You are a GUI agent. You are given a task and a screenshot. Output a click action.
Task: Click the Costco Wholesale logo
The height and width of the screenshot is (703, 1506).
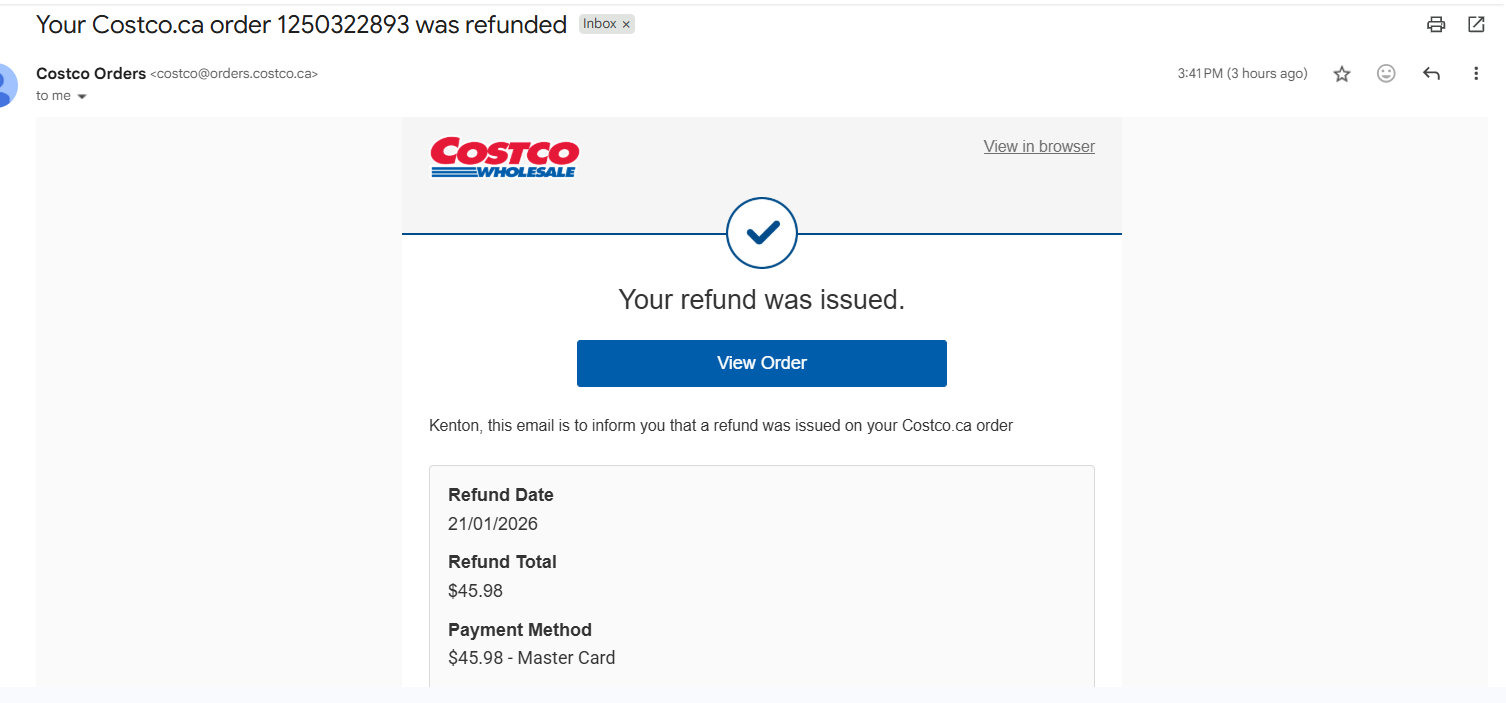(505, 158)
